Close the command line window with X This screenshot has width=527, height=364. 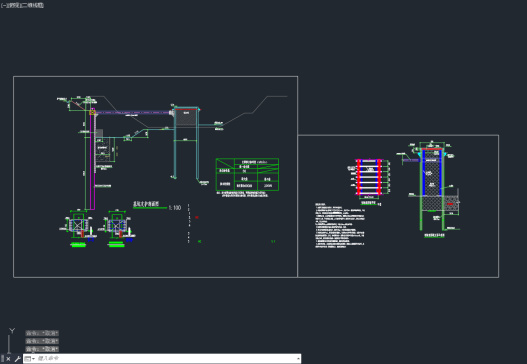click(x=8, y=359)
